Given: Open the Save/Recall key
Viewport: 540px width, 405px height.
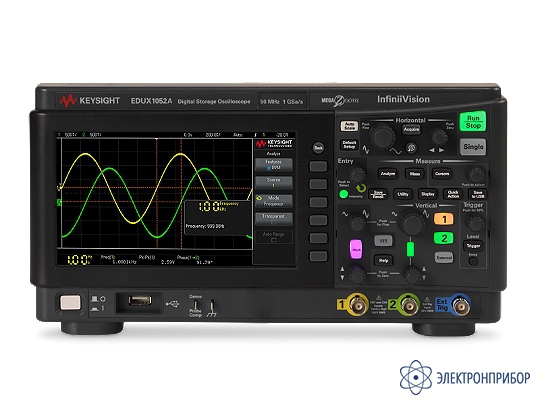Looking at the screenshot, I should click(x=378, y=195).
